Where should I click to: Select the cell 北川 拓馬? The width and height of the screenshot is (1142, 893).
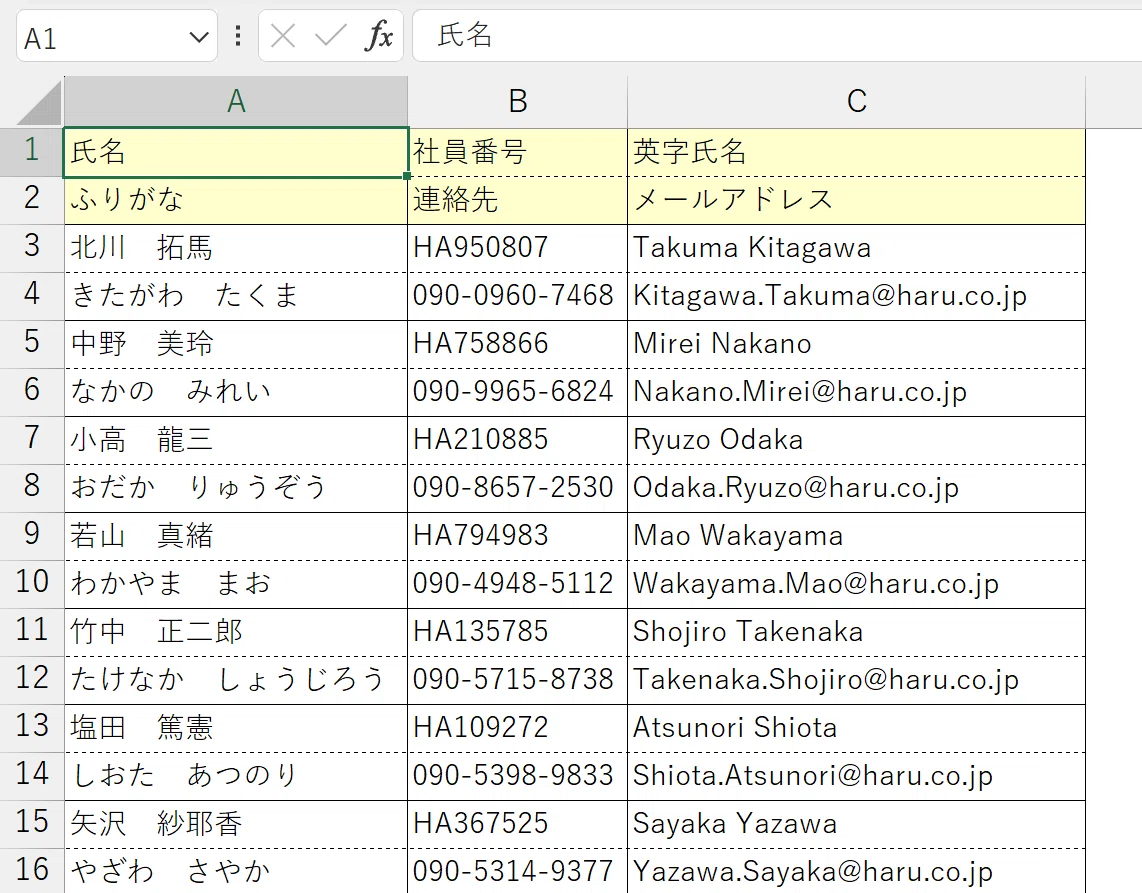[x=236, y=248]
